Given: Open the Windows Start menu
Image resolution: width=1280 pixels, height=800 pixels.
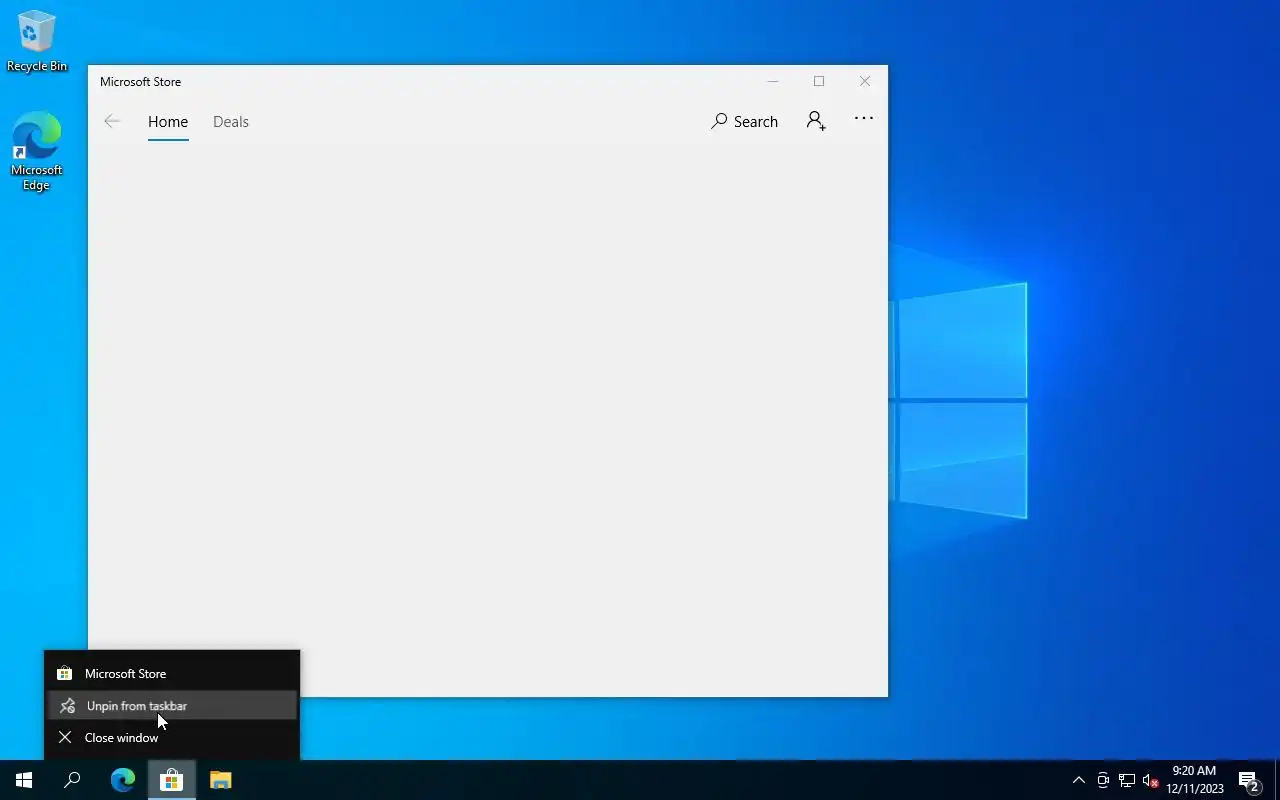Looking at the screenshot, I should (24, 780).
